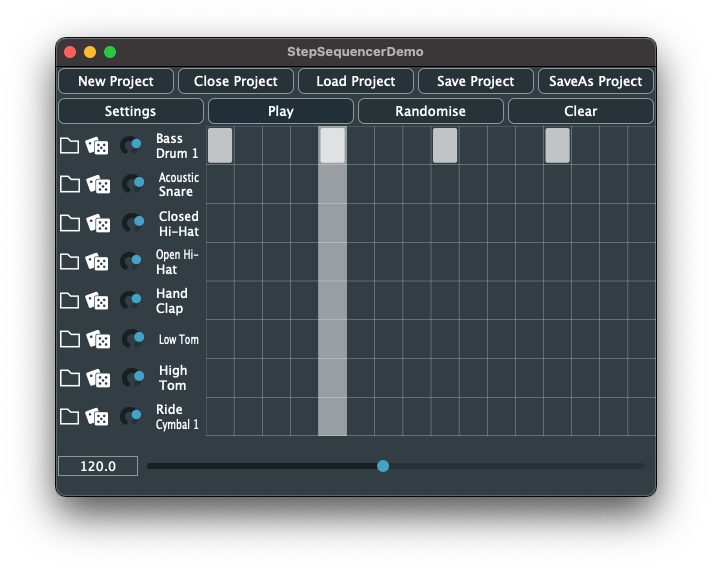This screenshot has height=570, width=712.
Task: Enable the second Bass Drum 1 step
Action: [x=248, y=145]
